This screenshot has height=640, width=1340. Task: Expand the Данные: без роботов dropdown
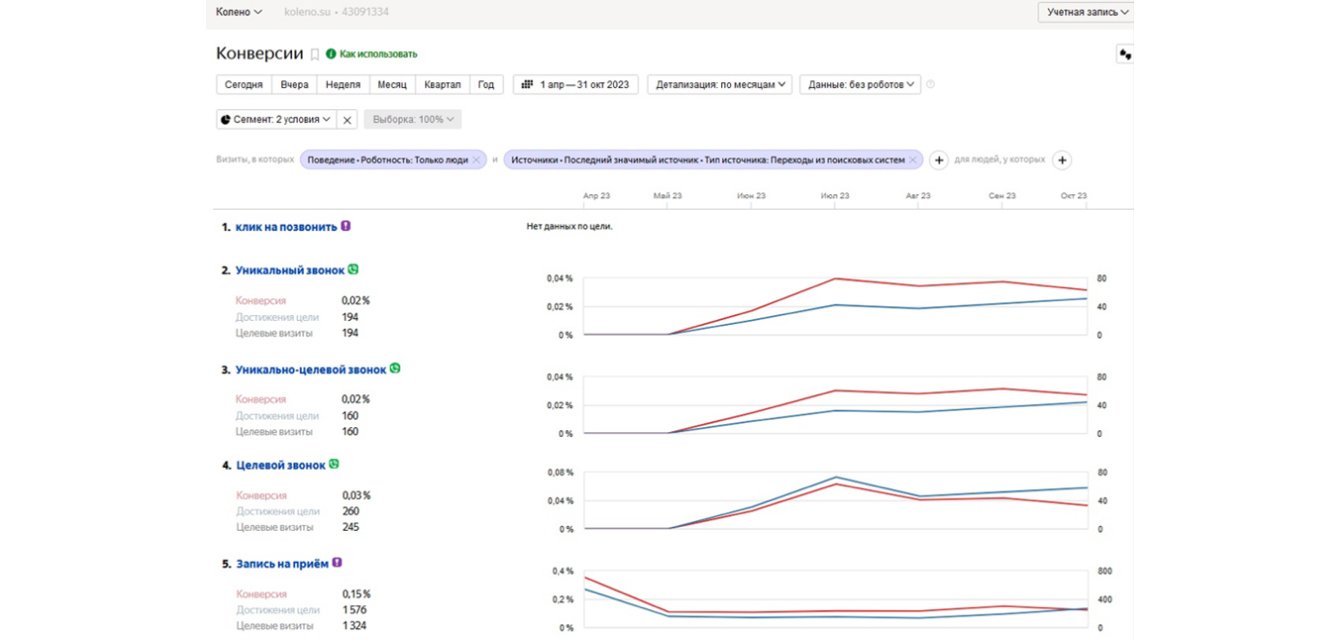tap(859, 85)
